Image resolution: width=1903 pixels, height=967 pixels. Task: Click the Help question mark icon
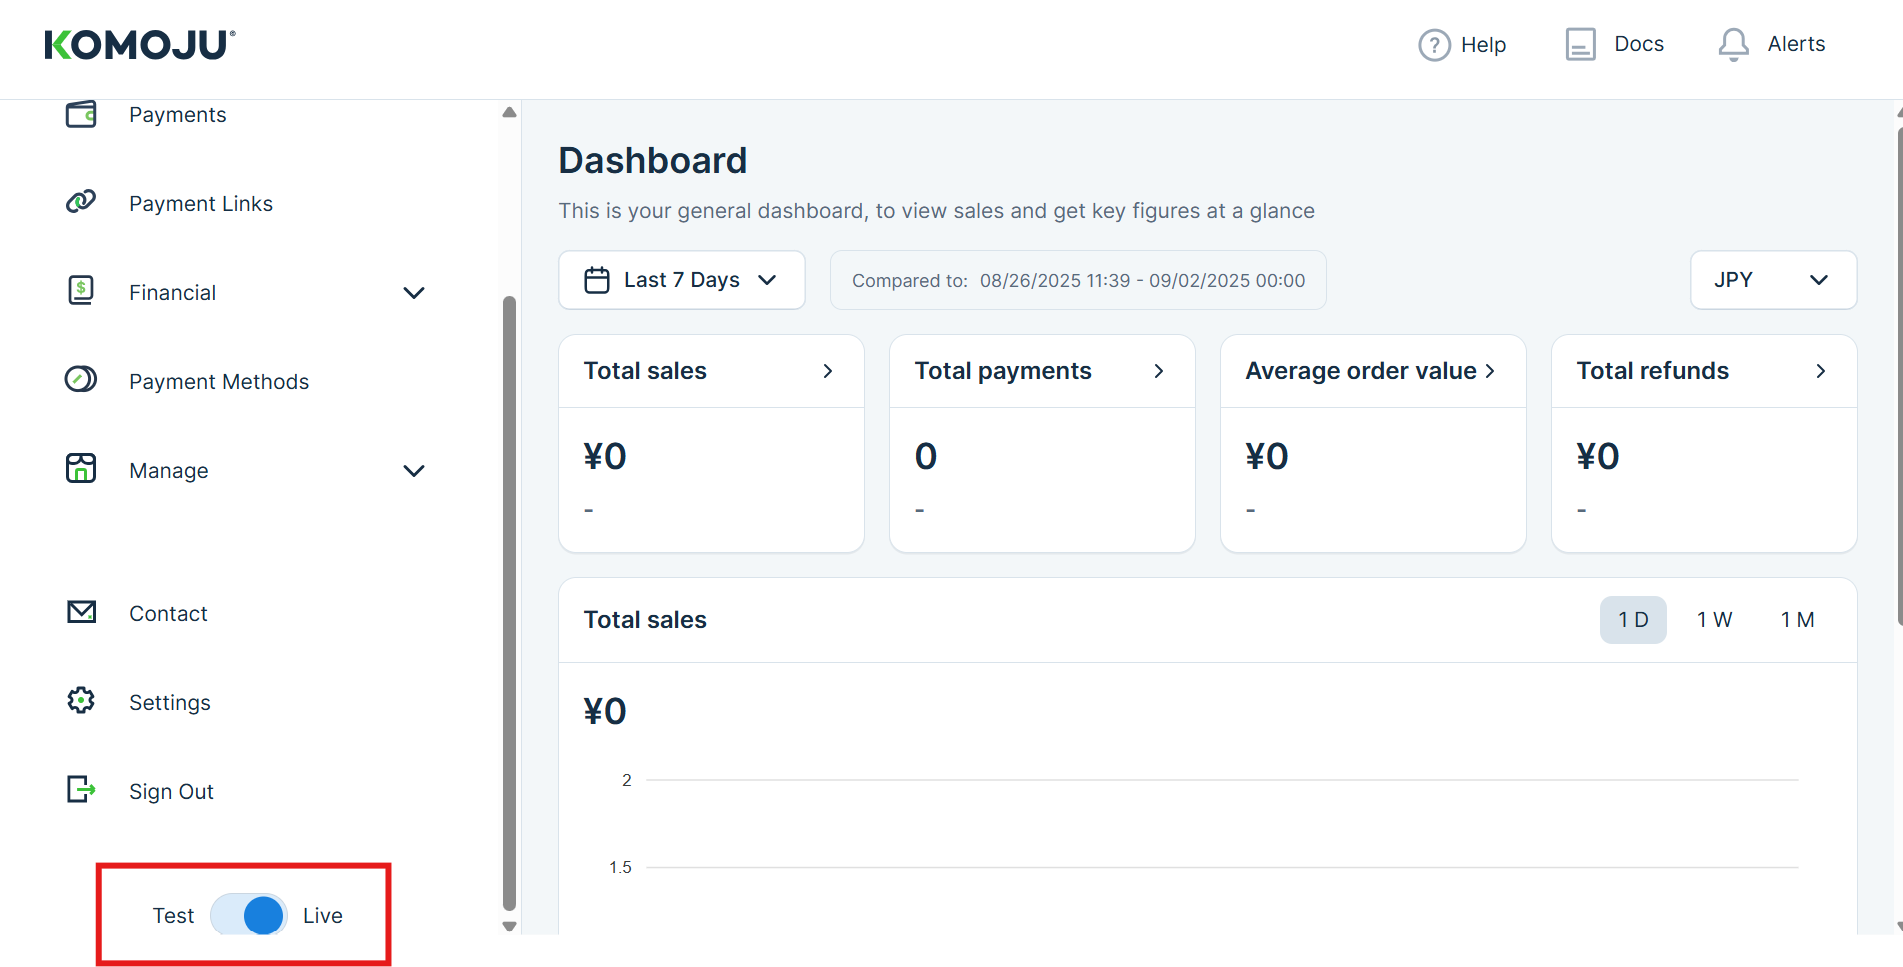(1434, 45)
